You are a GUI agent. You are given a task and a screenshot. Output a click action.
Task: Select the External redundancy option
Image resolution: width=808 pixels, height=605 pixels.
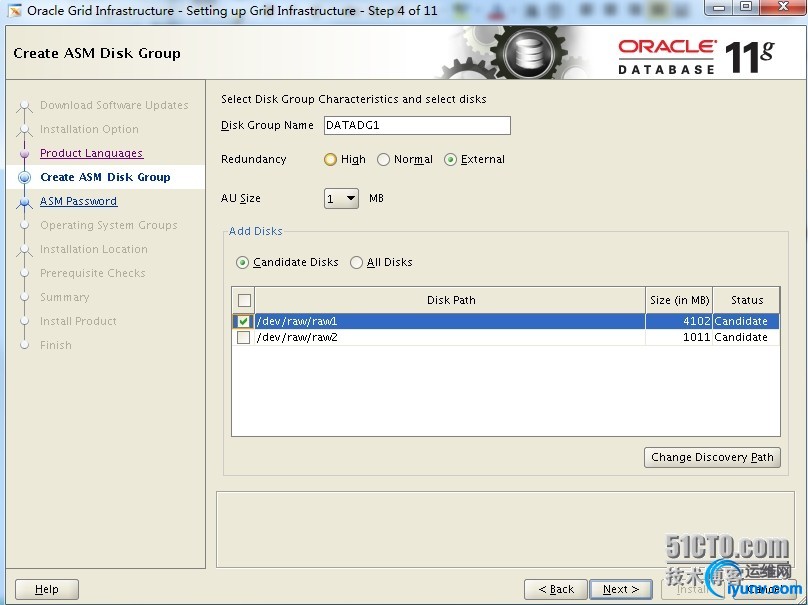click(x=450, y=160)
